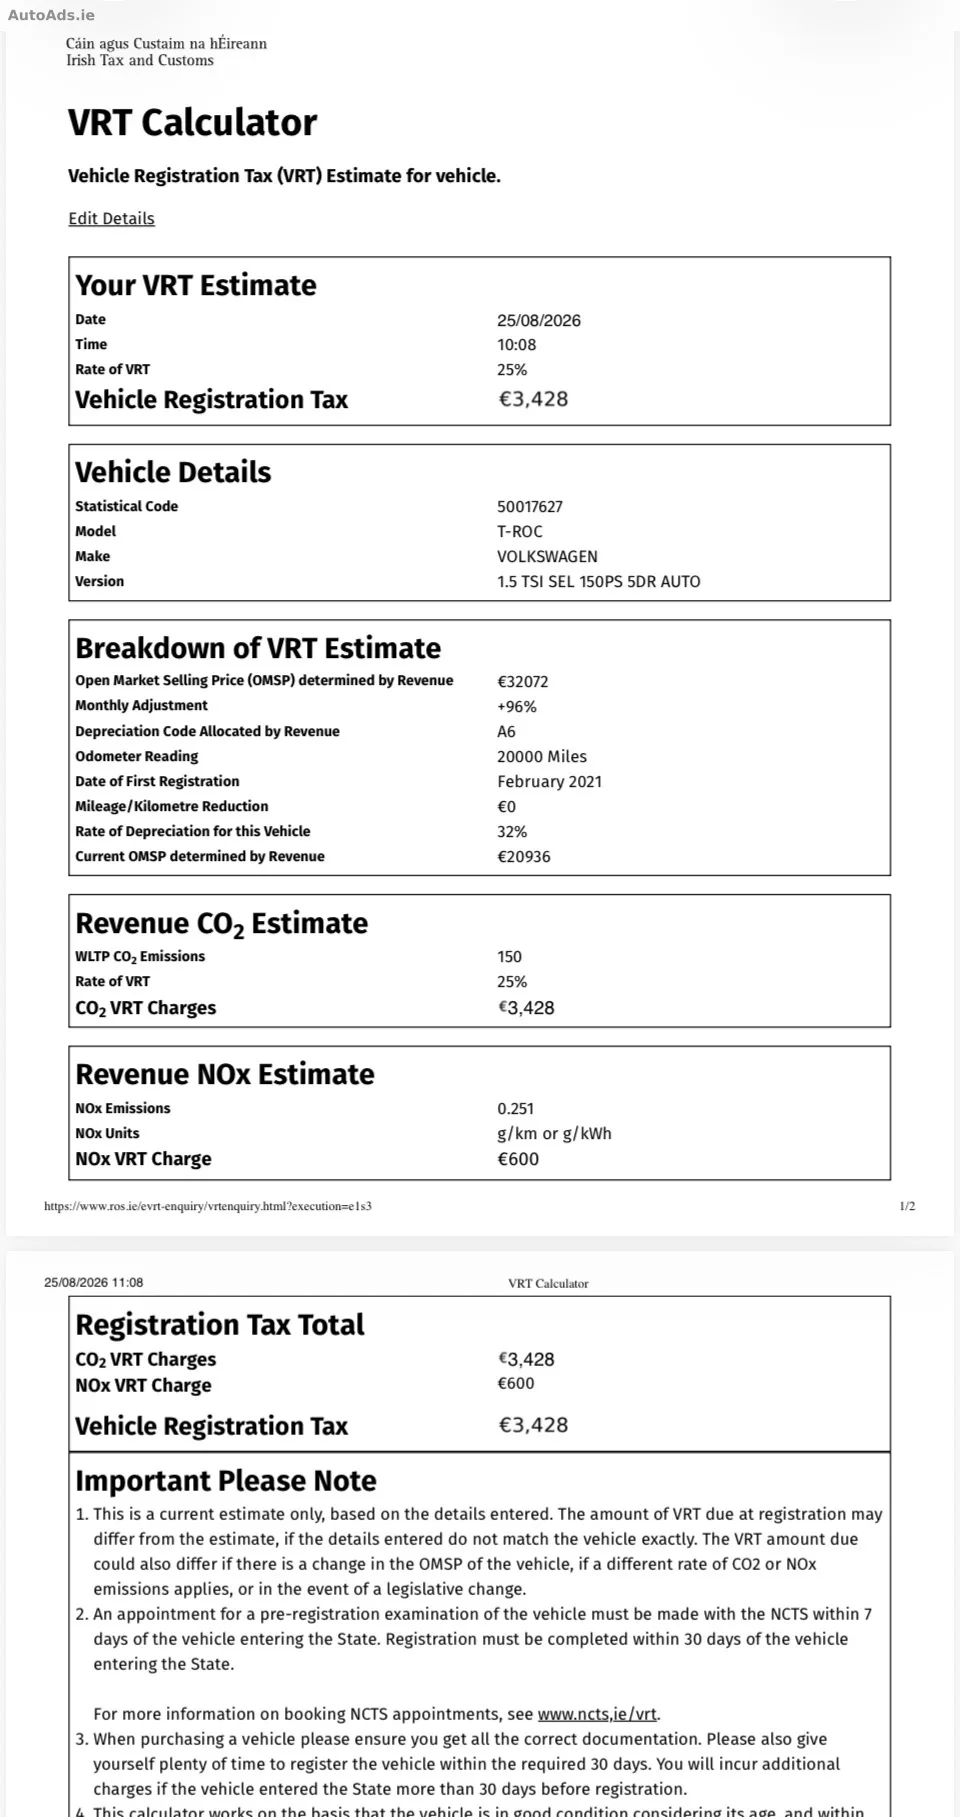Click the large VRT Calculator main heading

tap(192, 122)
